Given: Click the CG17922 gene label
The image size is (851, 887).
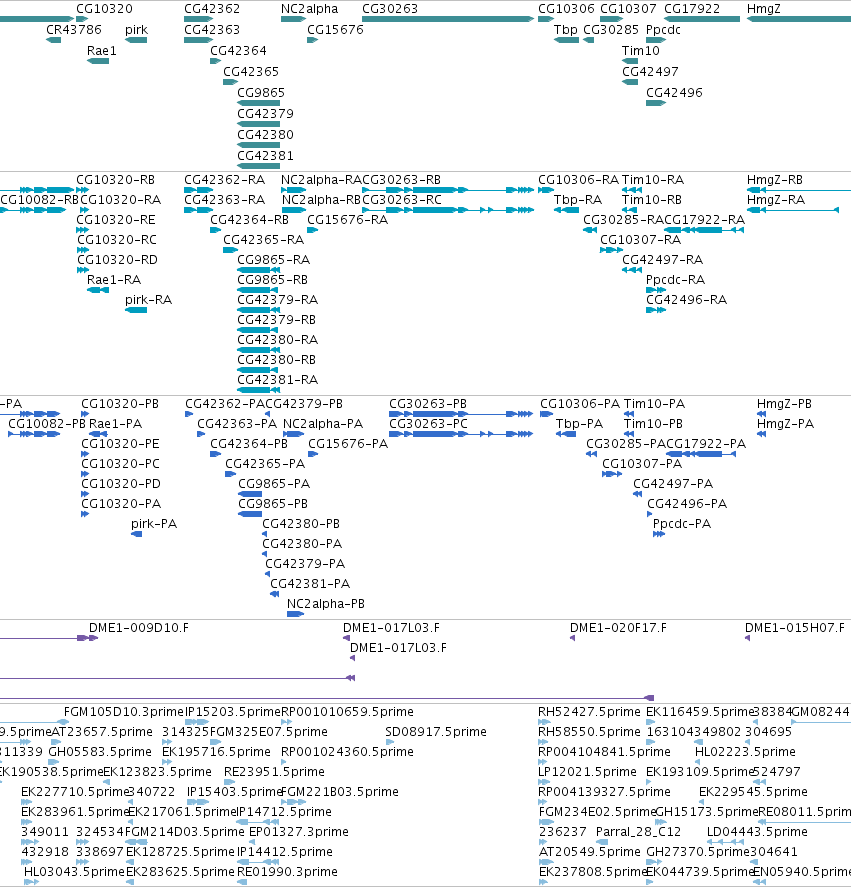Looking at the screenshot, I should pos(692,8).
